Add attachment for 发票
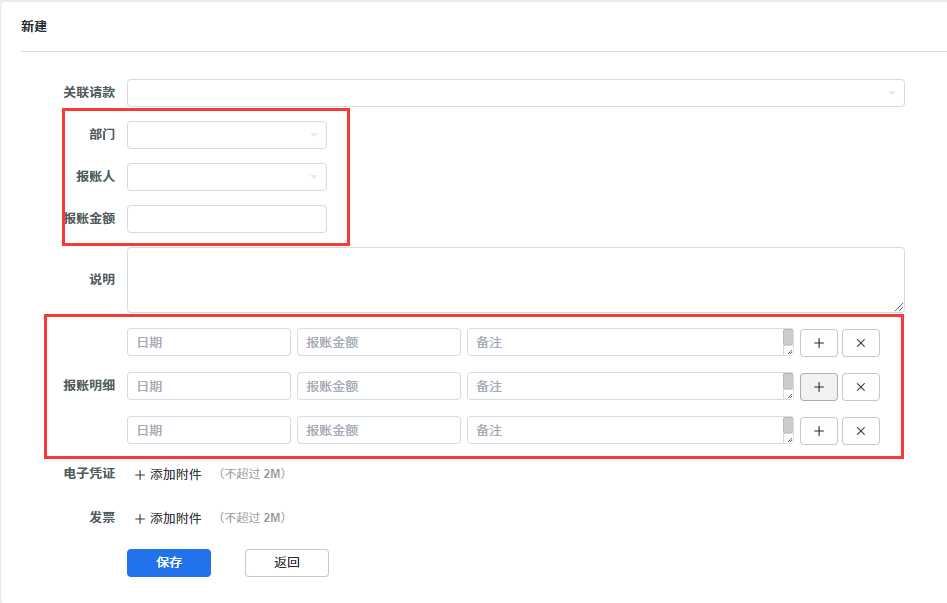947x603 pixels. point(168,518)
